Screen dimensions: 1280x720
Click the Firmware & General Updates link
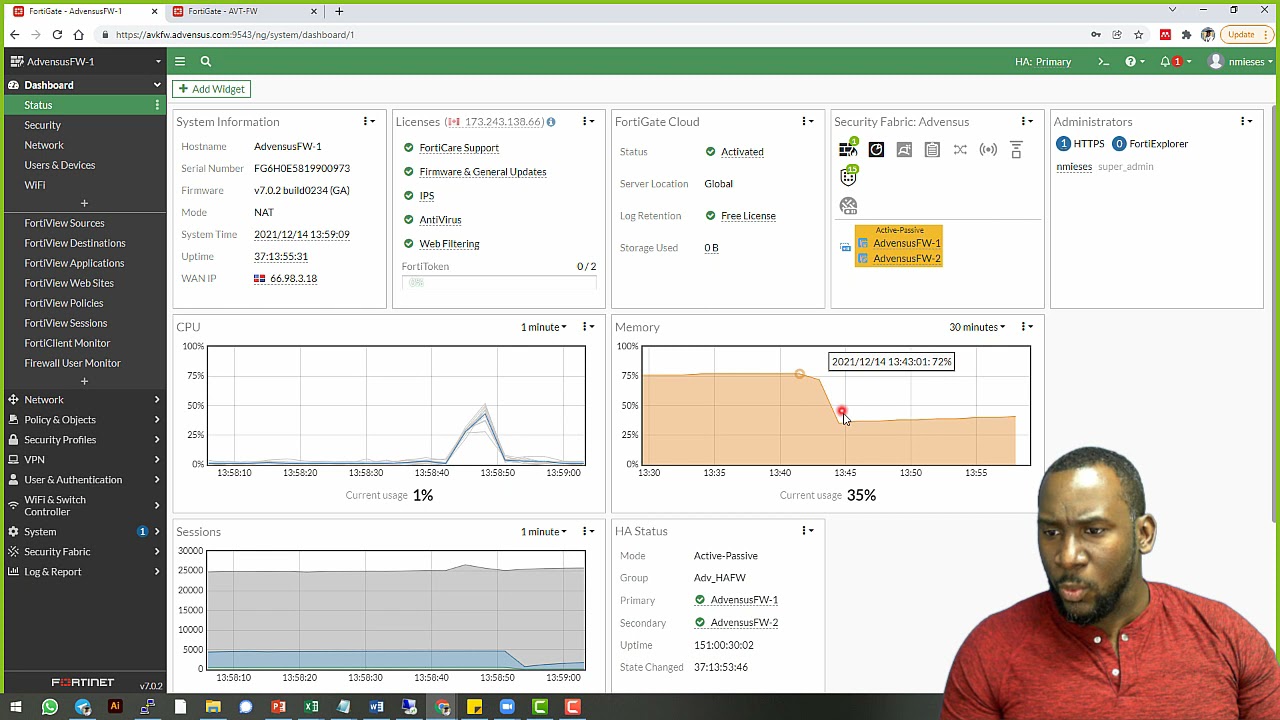click(x=483, y=172)
